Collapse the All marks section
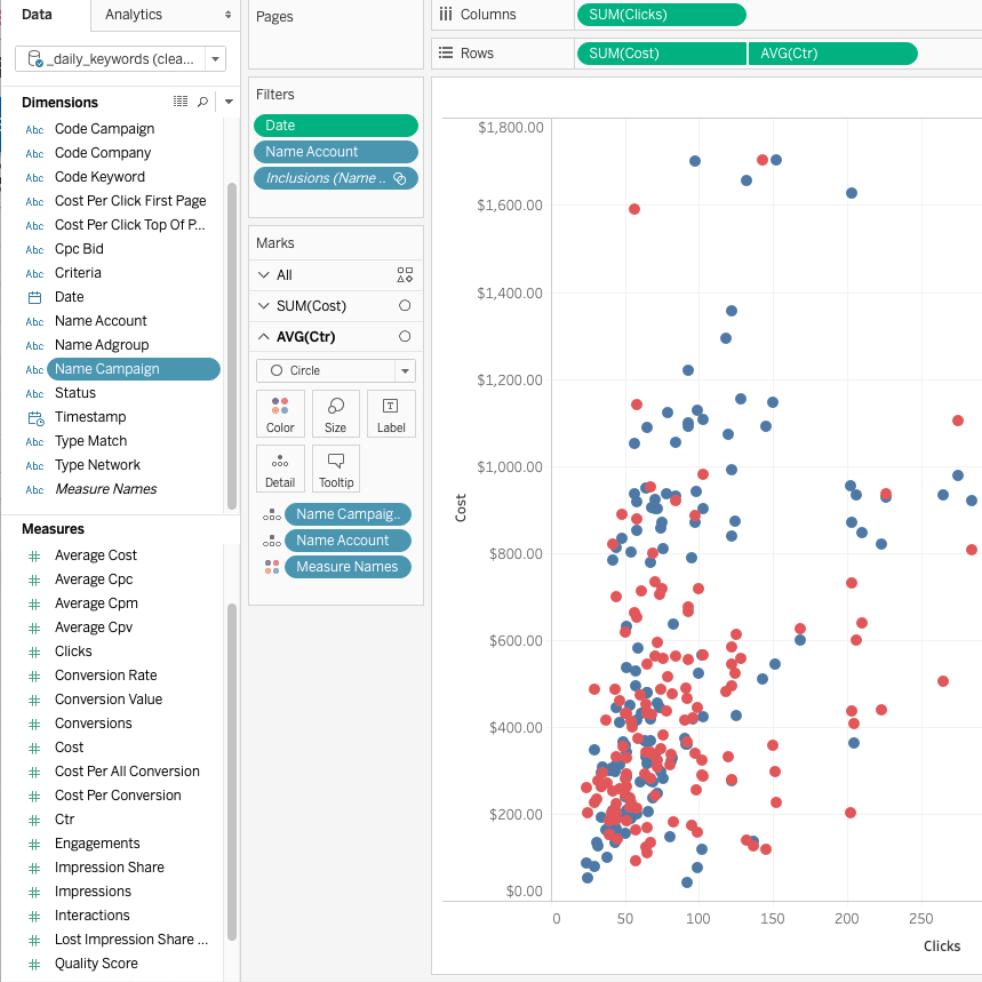 pyautogui.click(x=264, y=275)
